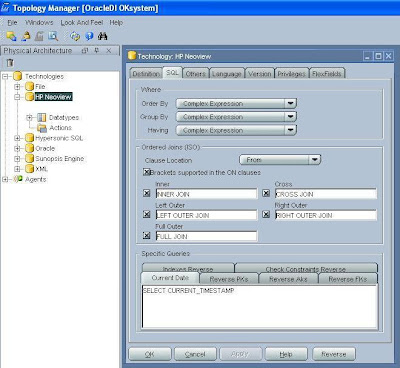Click the user-with-star toolbar icon
The width and height of the screenshot is (400, 368).
[26, 36]
